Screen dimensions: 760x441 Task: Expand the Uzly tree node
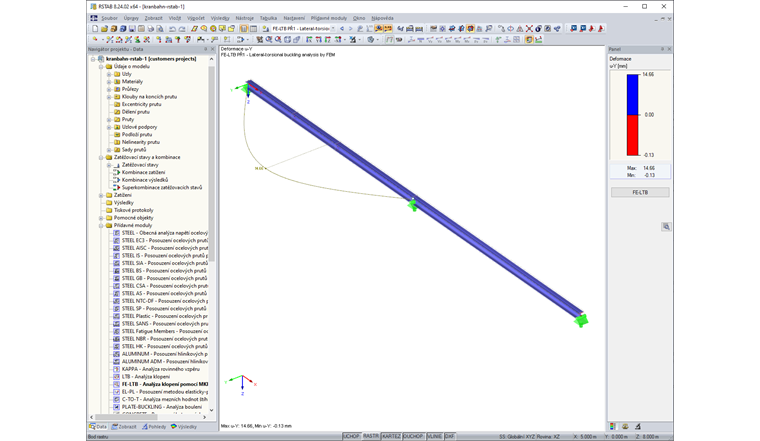(x=109, y=74)
